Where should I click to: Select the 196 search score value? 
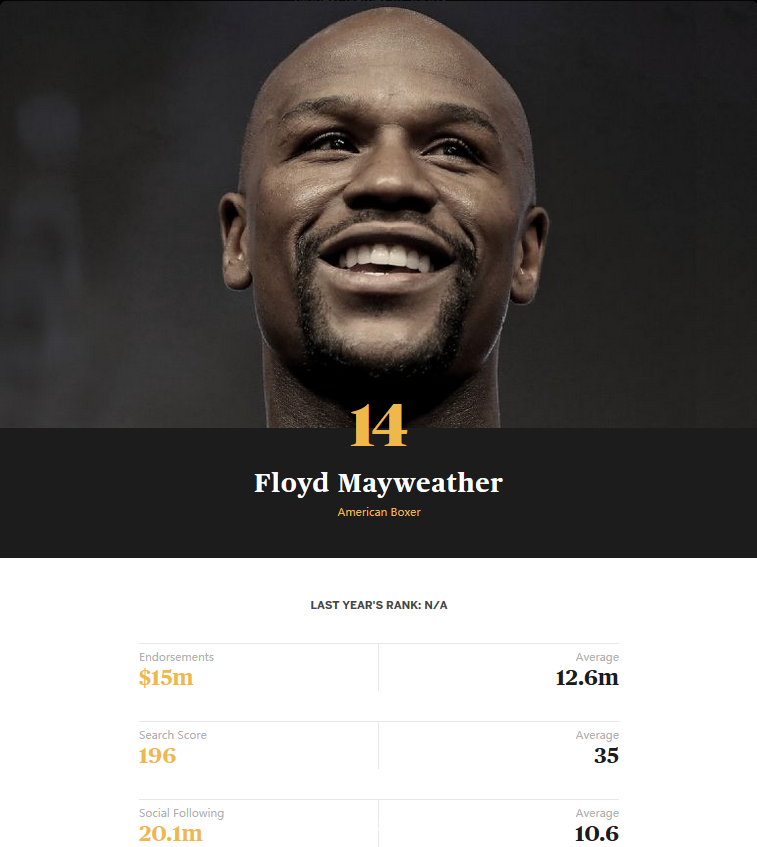point(157,756)
